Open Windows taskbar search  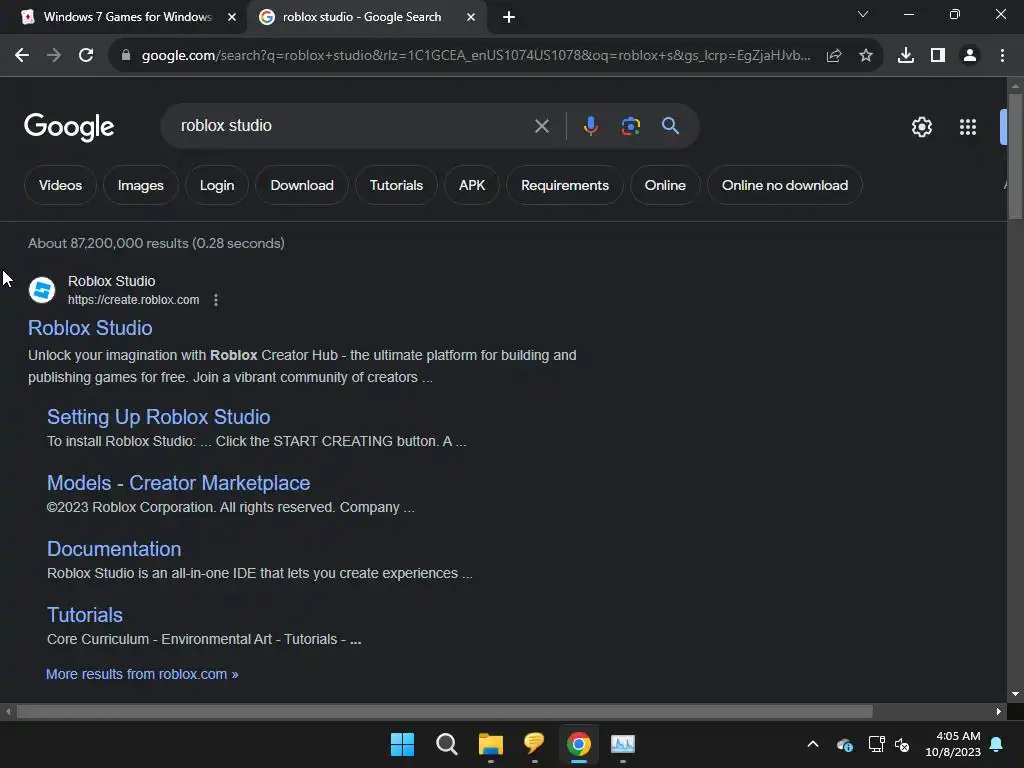[x=447, y=744]
